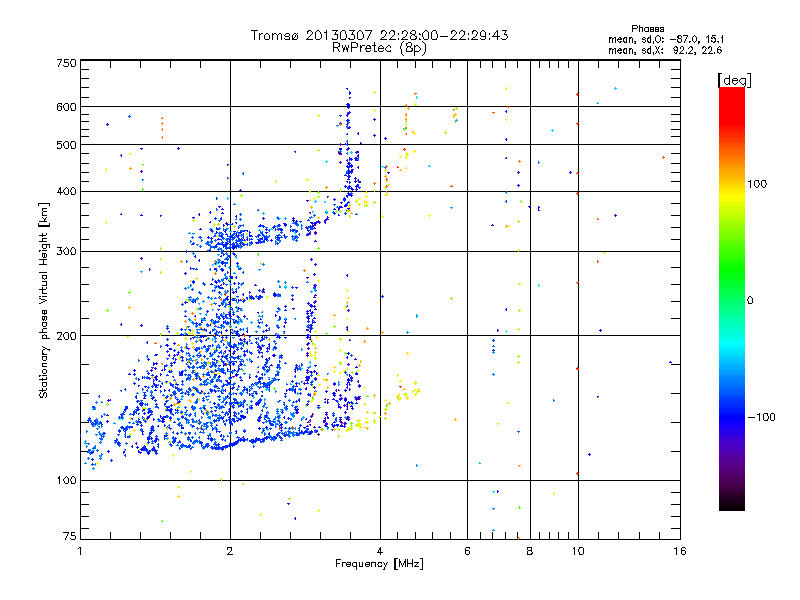Viewport: 800px width, 600px height.
Task: Click the 'Phases' header text
Action: (647, 29)
